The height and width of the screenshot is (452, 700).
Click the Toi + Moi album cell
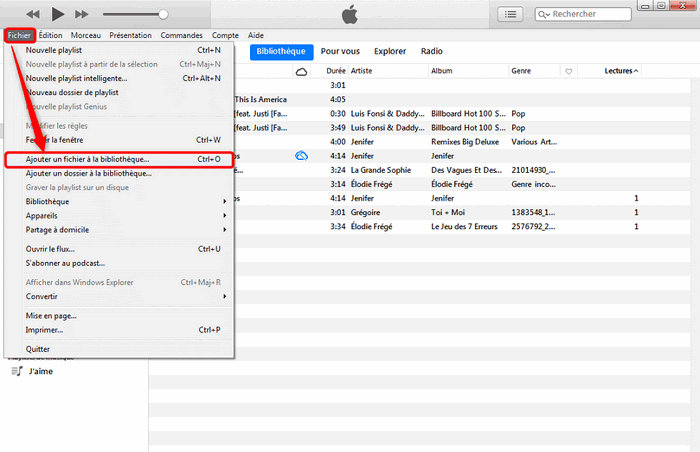(x=448, y=213)
